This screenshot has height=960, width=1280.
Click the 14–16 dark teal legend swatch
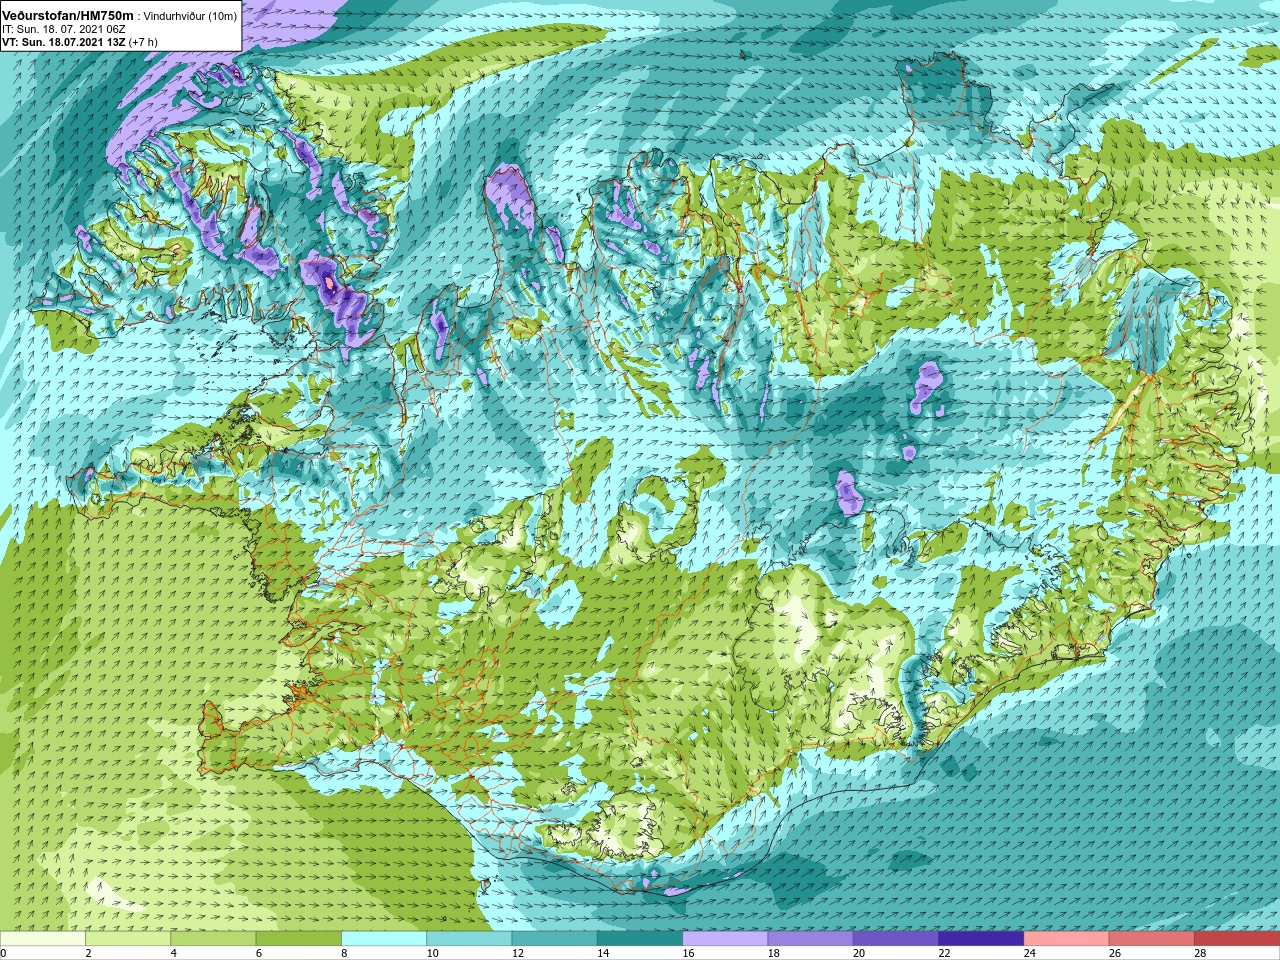pos(640,939)
